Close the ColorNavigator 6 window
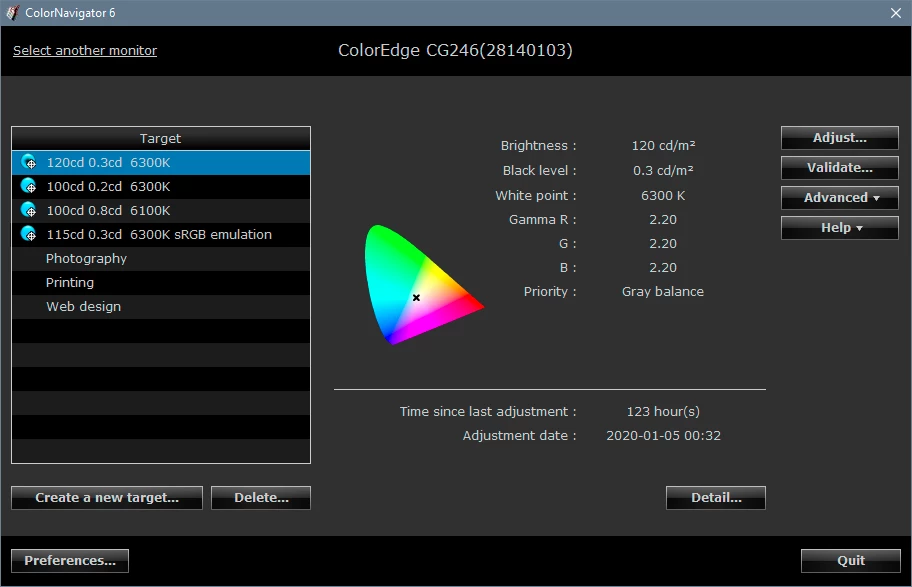Image resolution: width=912 pixels, height=587 pixels. 896,13
